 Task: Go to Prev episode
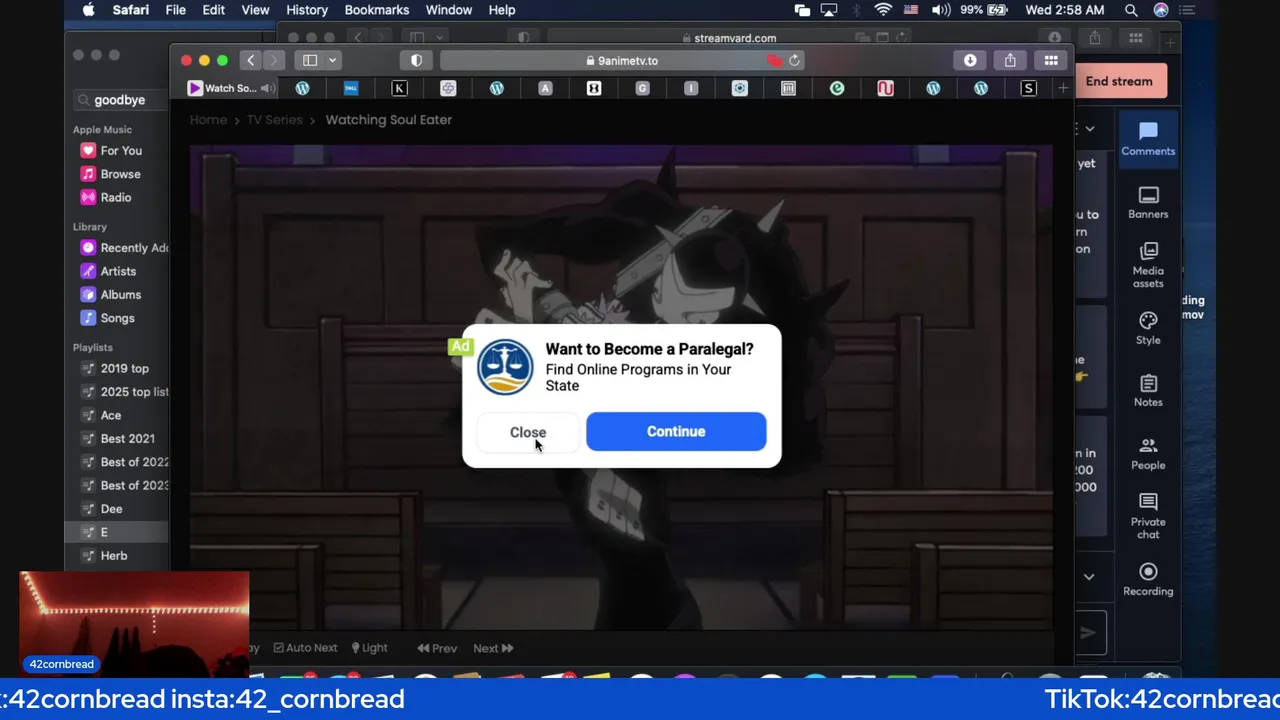(437, 648)
